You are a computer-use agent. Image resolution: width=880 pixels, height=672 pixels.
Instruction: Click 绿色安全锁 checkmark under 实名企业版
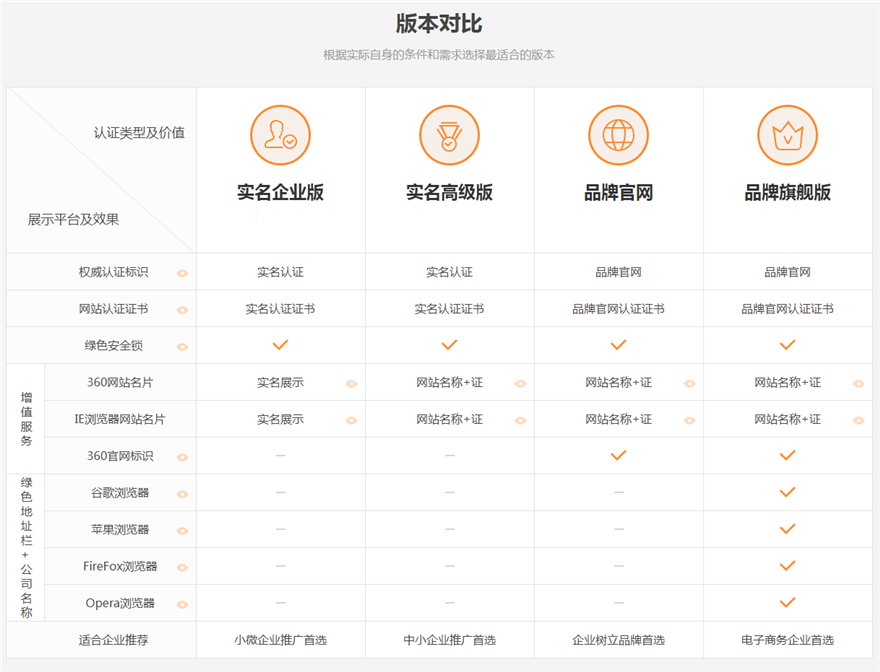281,345
